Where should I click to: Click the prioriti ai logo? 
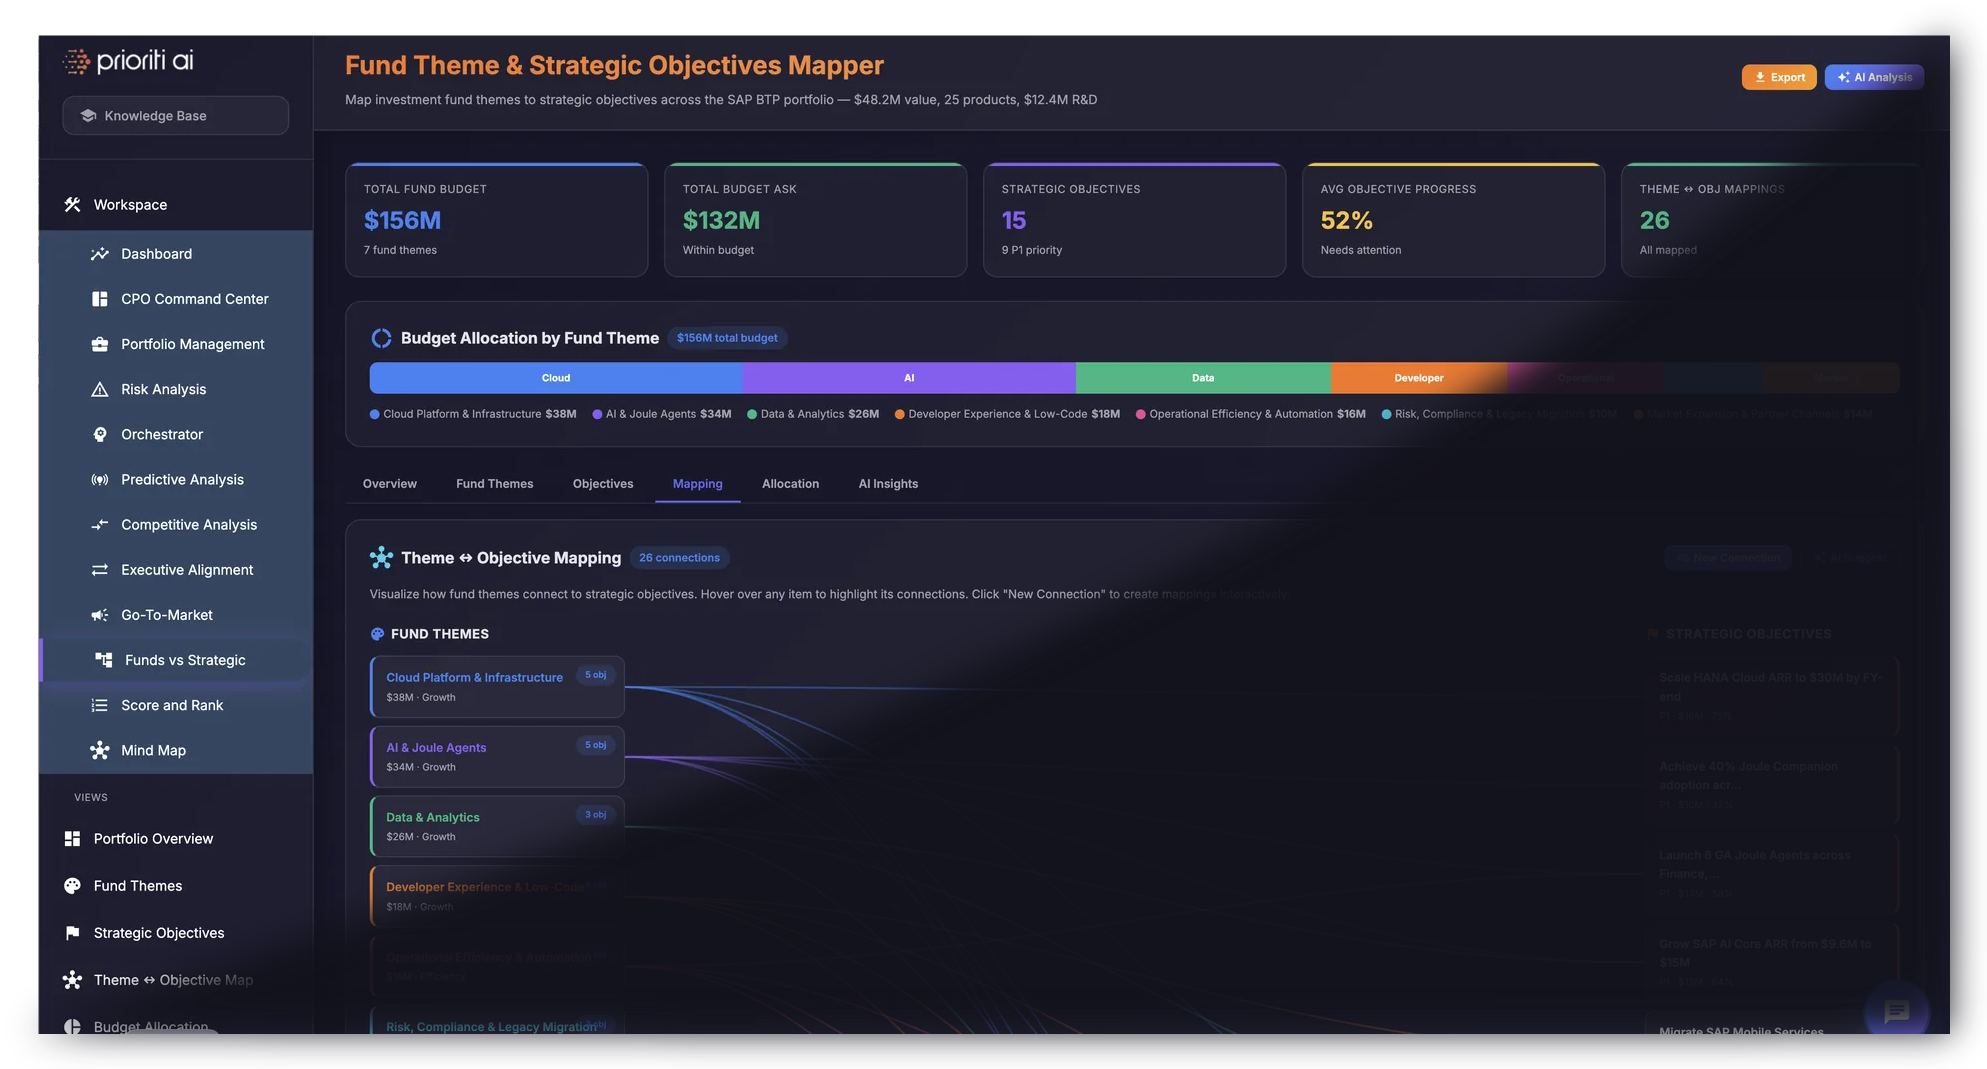point(128,61)
